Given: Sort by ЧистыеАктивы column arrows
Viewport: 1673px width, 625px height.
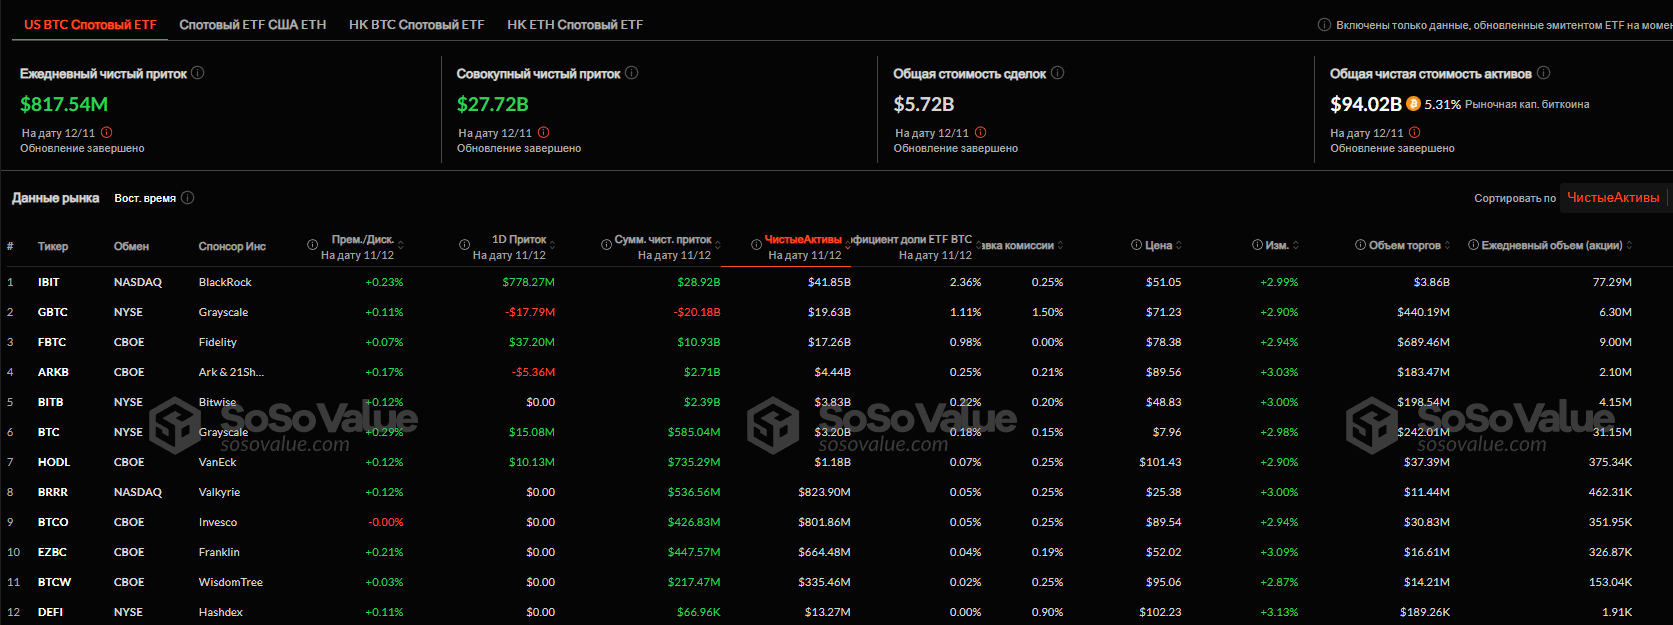Looking at the screenshot, I should pyautogui.click(x=848, y=245).
